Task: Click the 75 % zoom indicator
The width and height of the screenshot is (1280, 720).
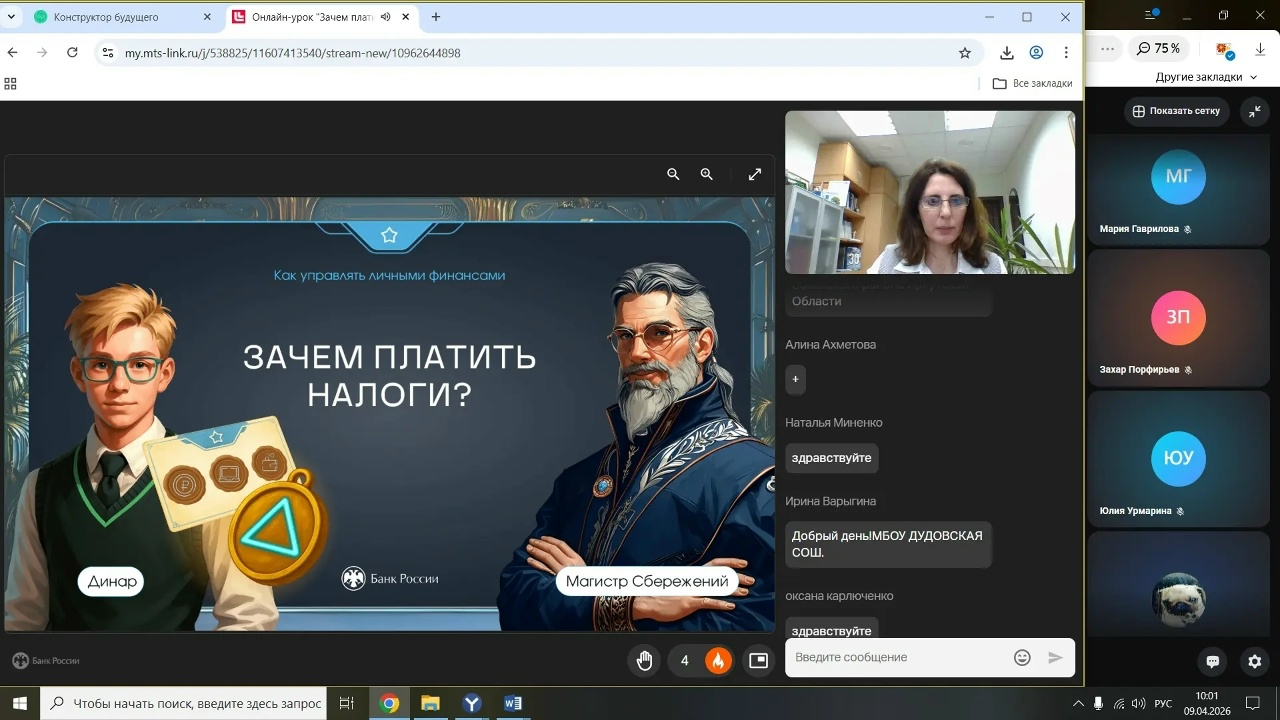Action: tap(1158, 48)
